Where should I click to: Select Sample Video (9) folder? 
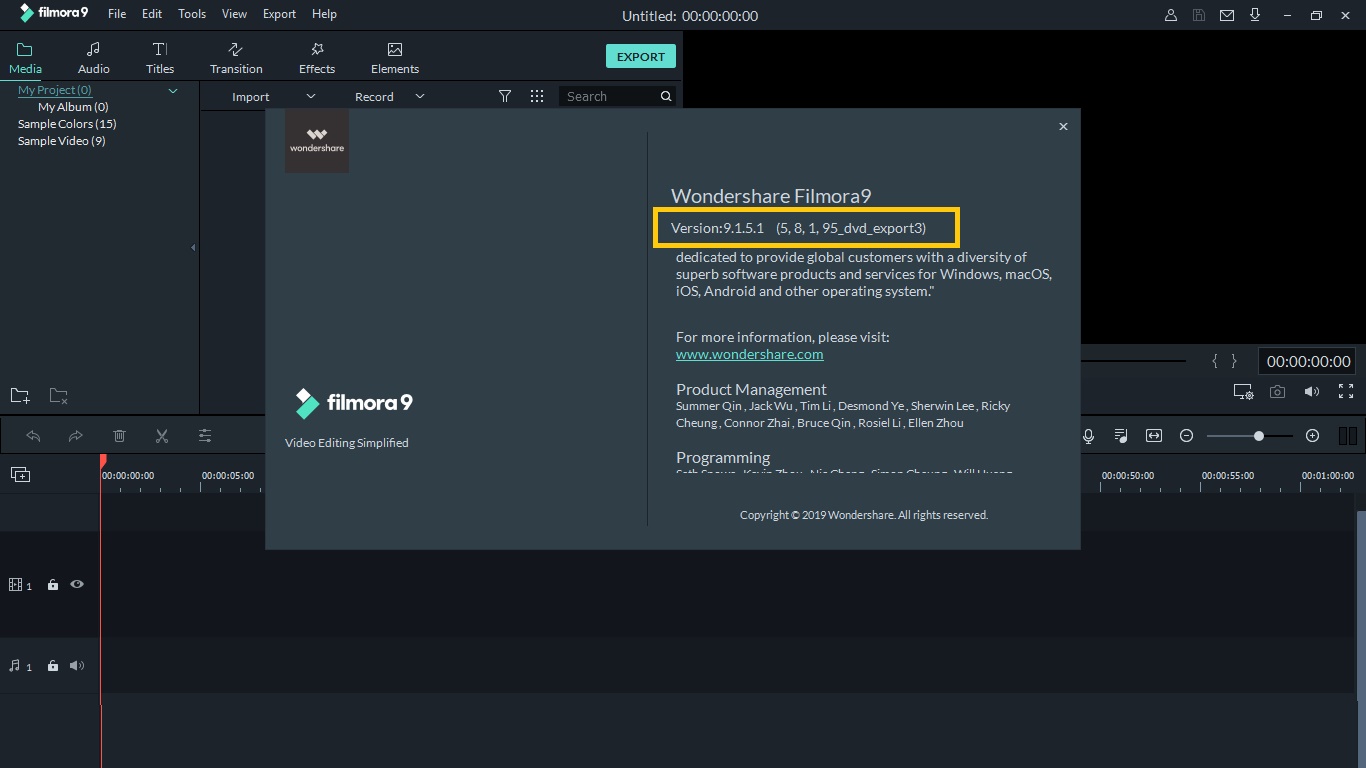tap(61, 141)
